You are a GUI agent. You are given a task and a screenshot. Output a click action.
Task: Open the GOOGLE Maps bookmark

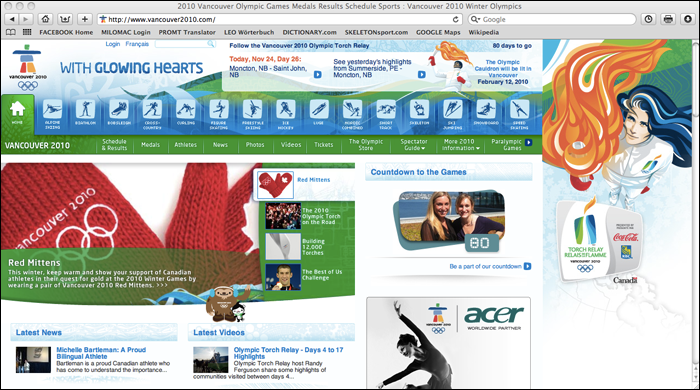click(438, 32)
